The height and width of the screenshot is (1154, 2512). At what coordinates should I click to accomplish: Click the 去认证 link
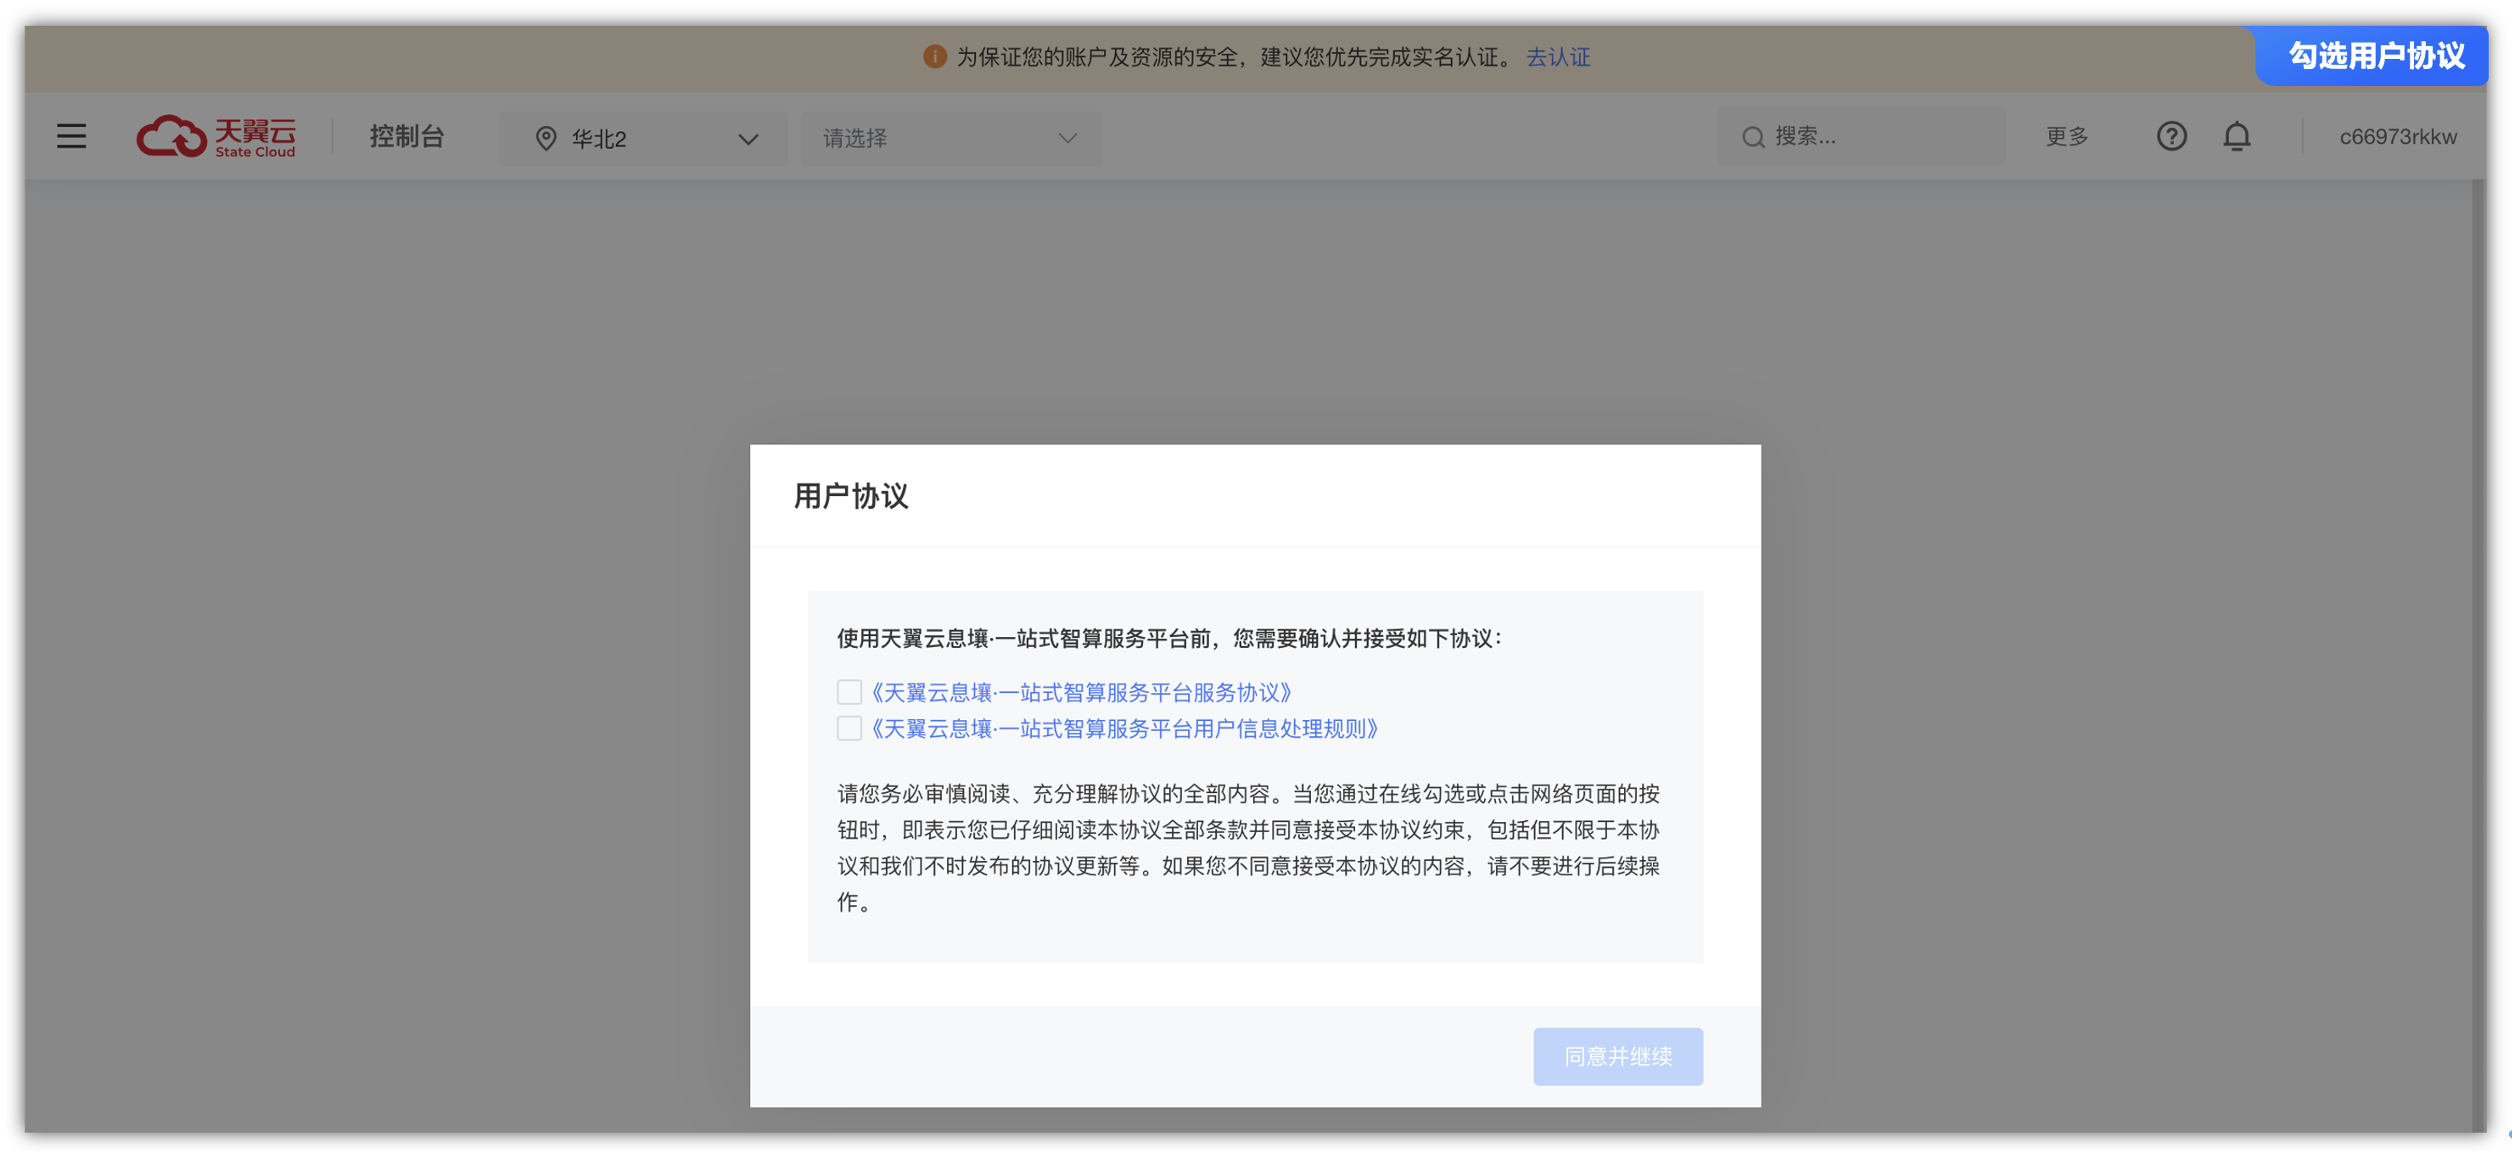pos(1557,57)
